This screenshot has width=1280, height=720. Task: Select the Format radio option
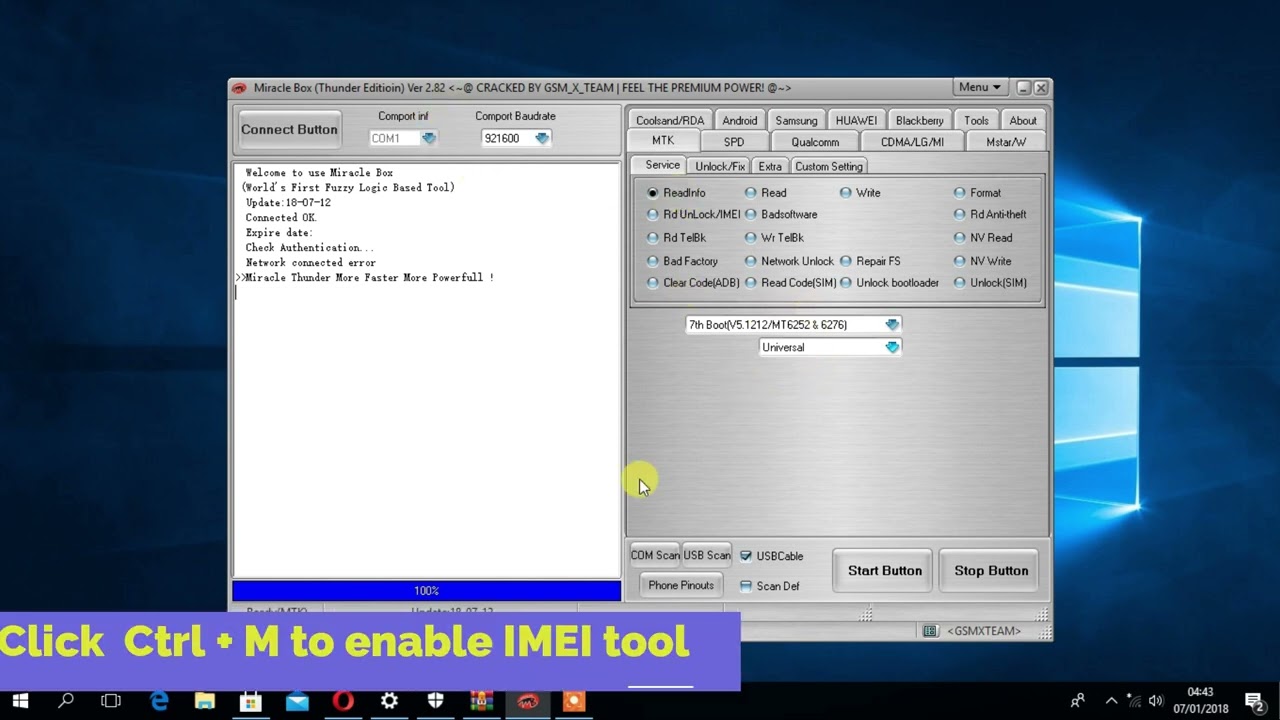click(x=959, y=192)
